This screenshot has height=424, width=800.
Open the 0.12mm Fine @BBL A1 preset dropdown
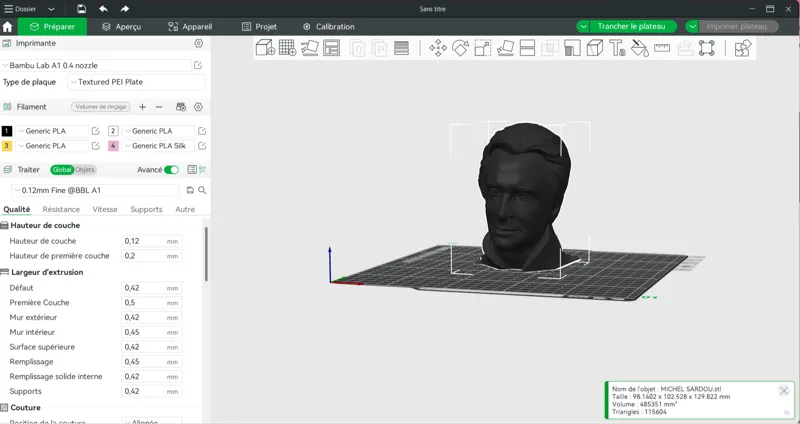pos(95,190)
